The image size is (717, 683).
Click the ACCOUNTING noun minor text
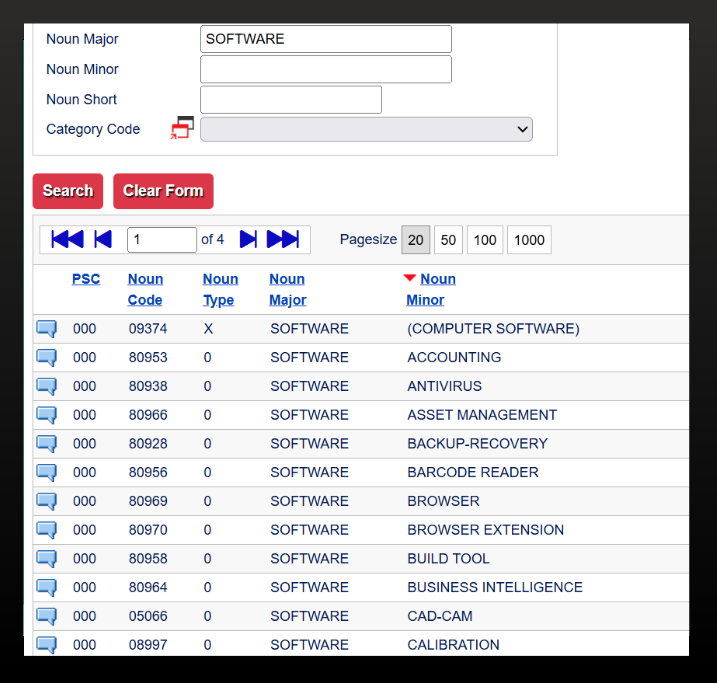click(x=454, y=358)
